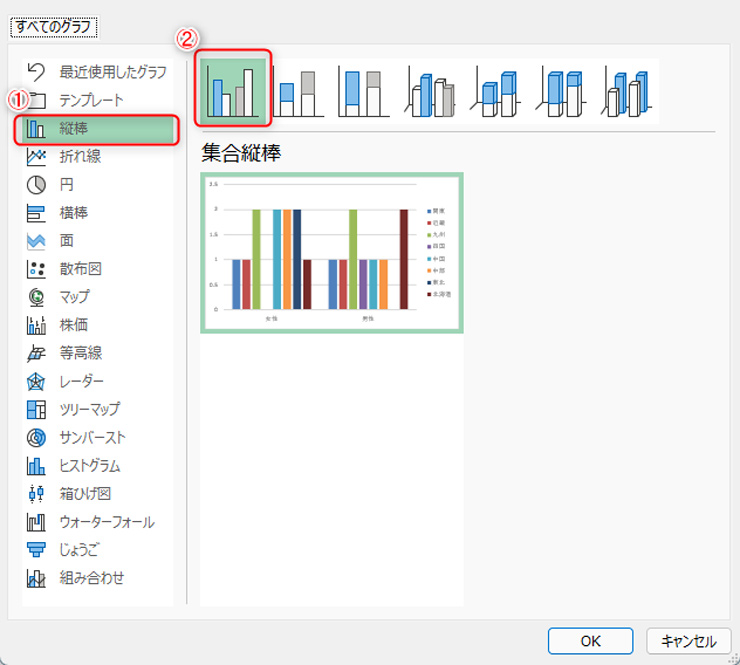Open 最近使用したグラフ list

pyautogui.click(x=112, y=72)
